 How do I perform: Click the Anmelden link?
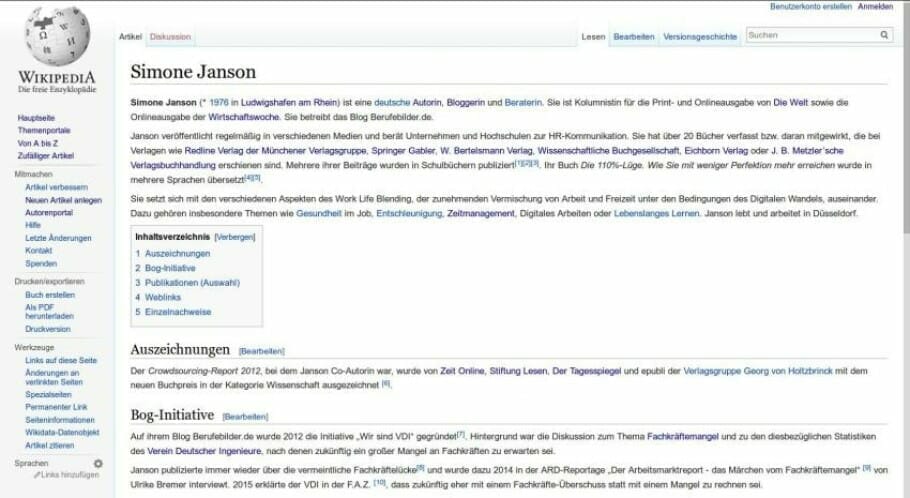(x=875, y=6)
